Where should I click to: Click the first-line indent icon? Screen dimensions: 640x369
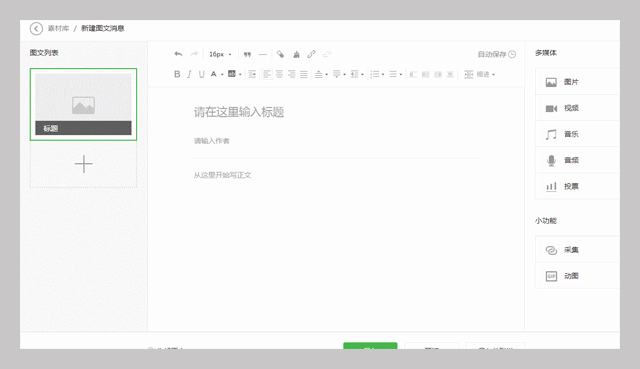(252, 74)
